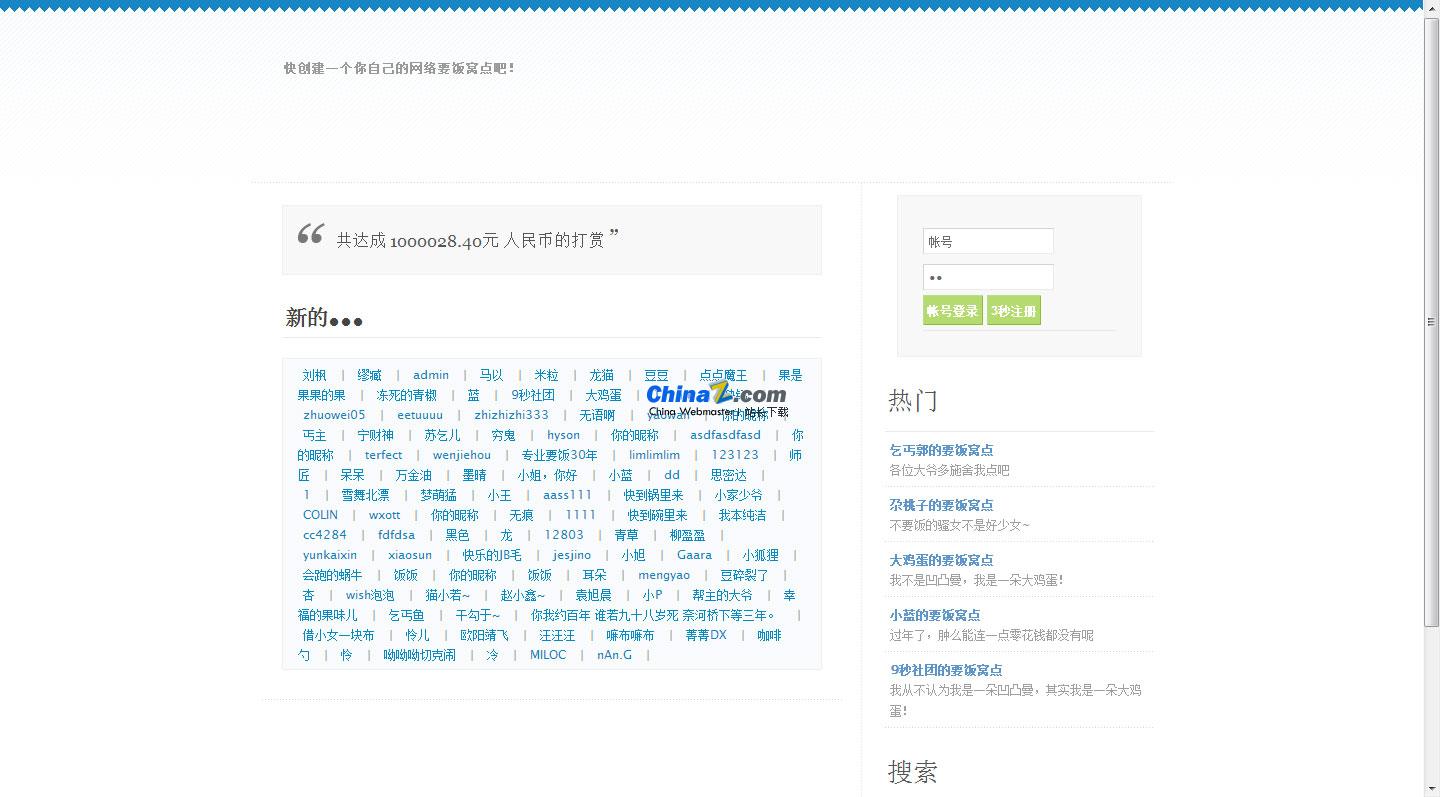Image resolution: width=1440 pixels, height=797 pixels.
Task: Open user 豆豆 link
Action: [656, 375]
